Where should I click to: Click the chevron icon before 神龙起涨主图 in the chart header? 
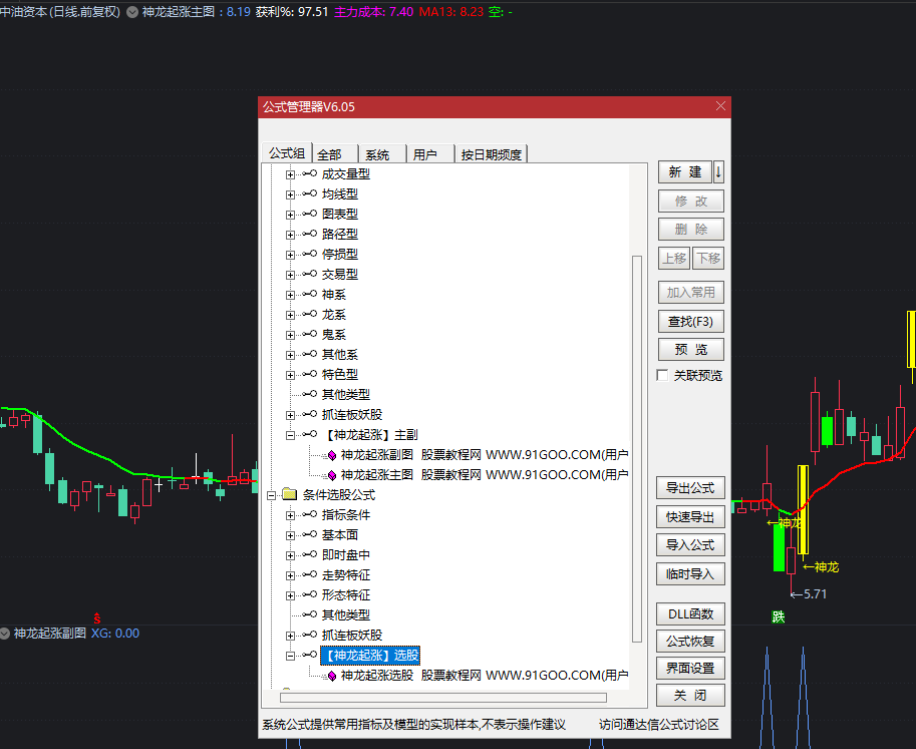tap(133, 13)
